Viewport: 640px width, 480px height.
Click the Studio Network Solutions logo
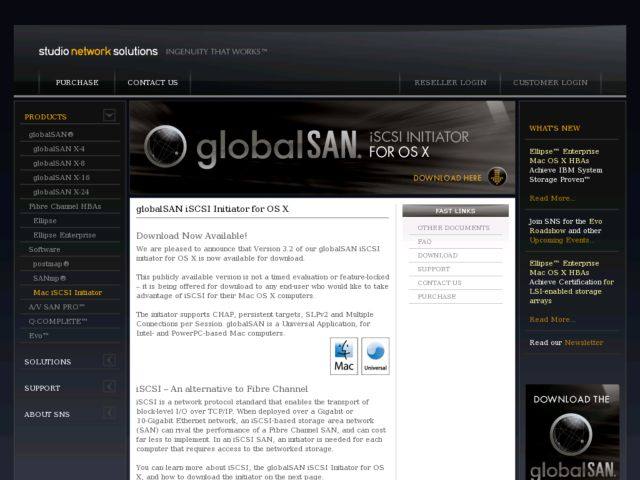(x=98, y=51)
